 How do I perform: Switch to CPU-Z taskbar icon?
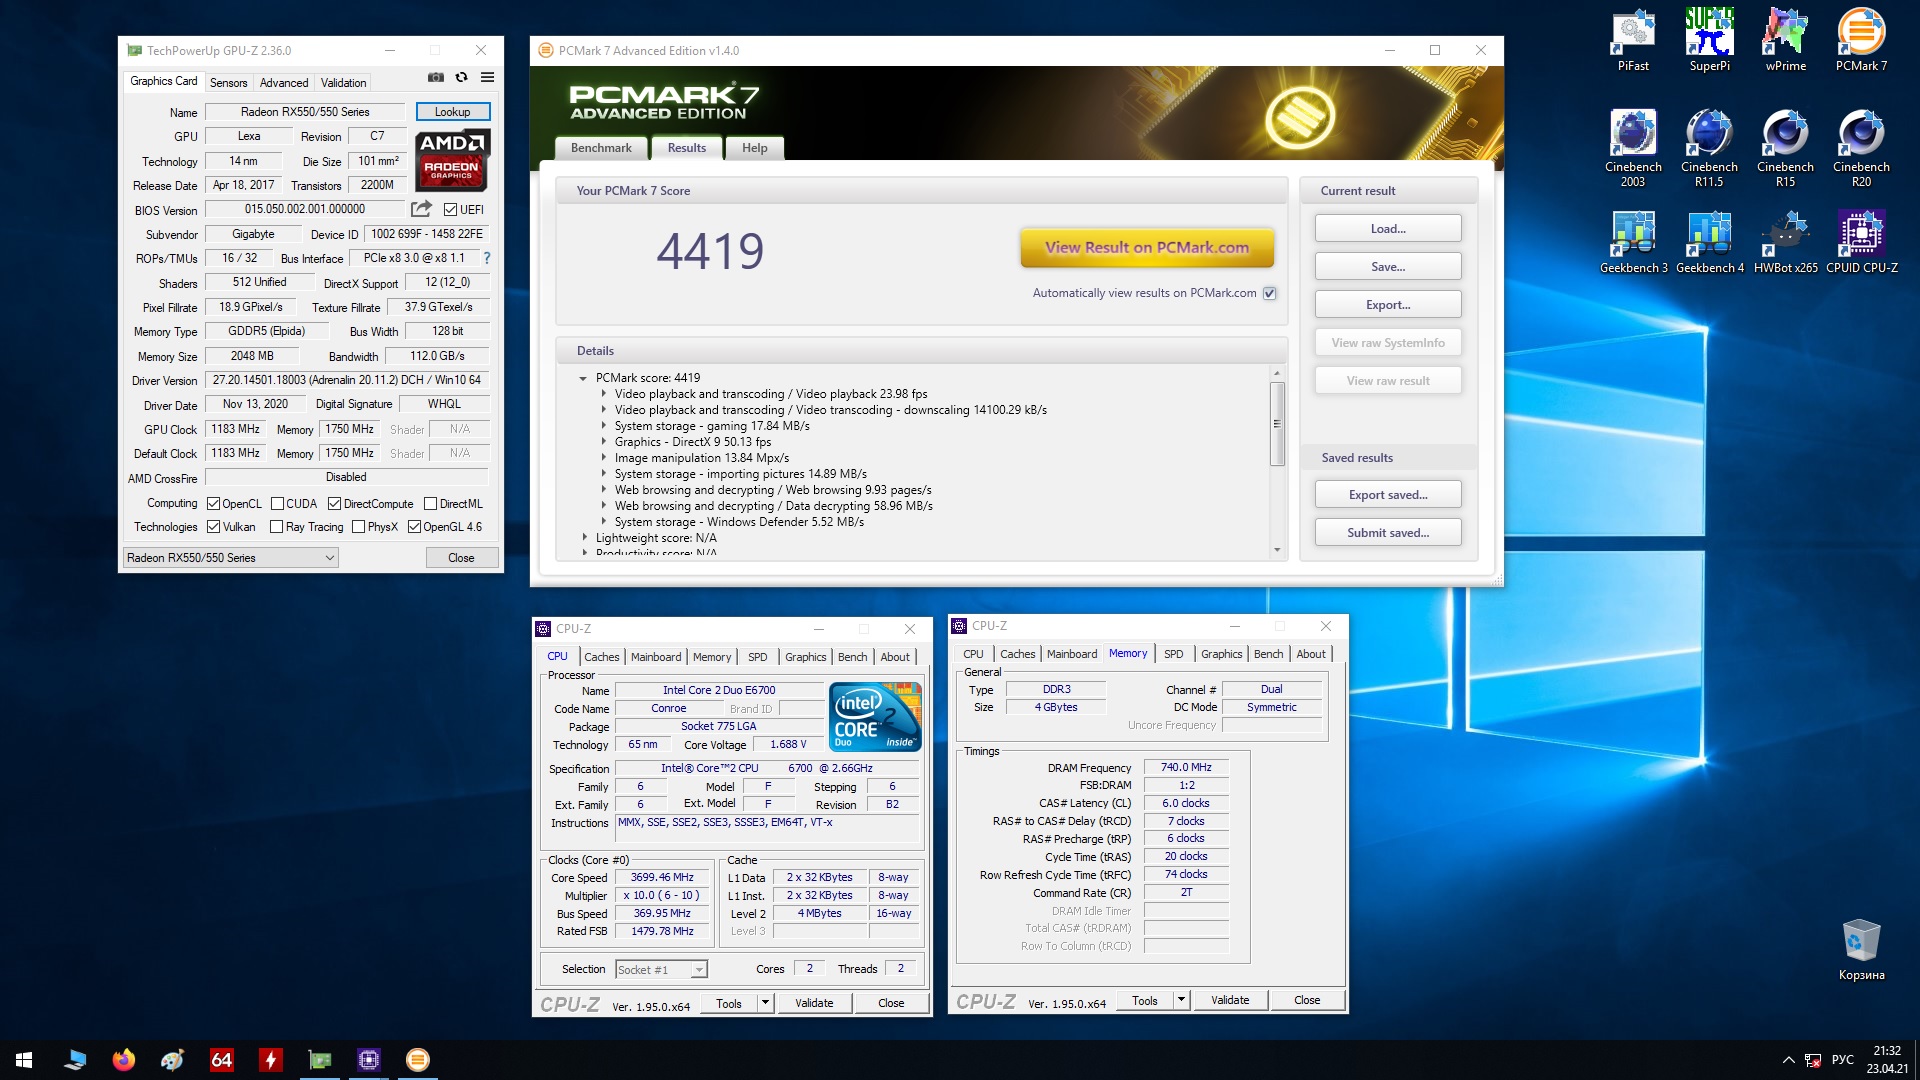coord(368,1060)
